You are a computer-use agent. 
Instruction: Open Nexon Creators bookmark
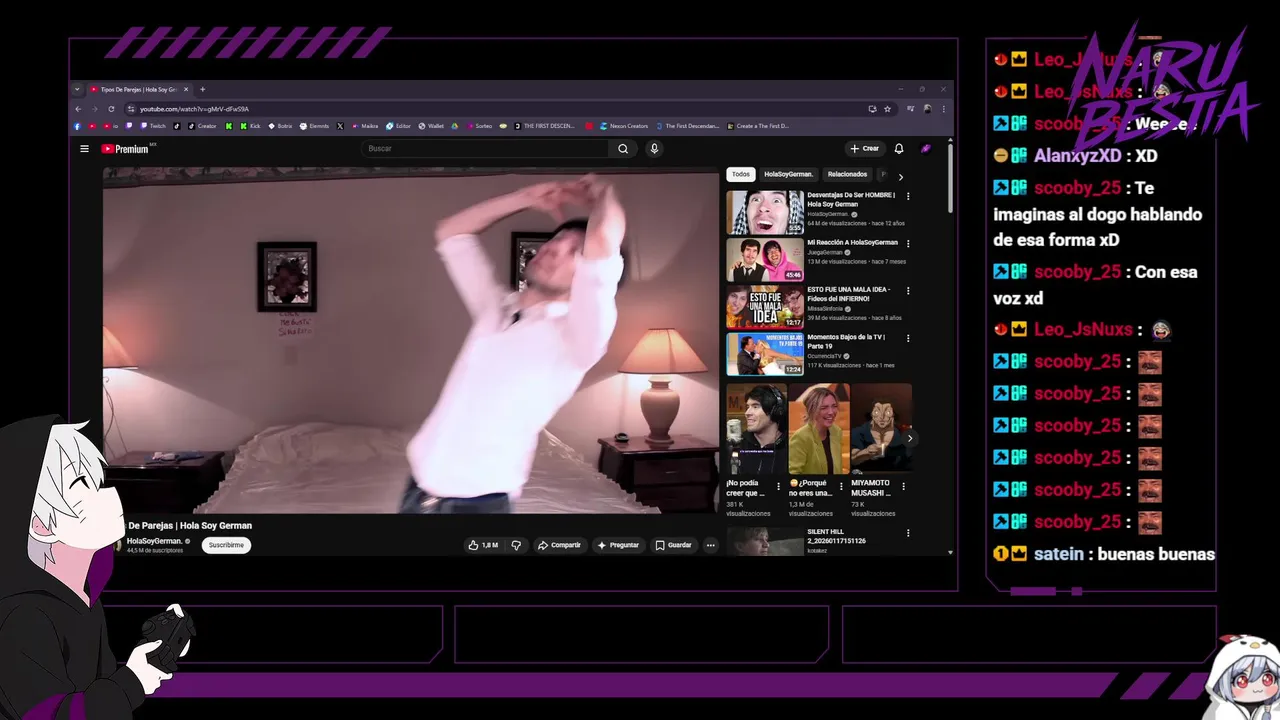[x=624, y=126]
